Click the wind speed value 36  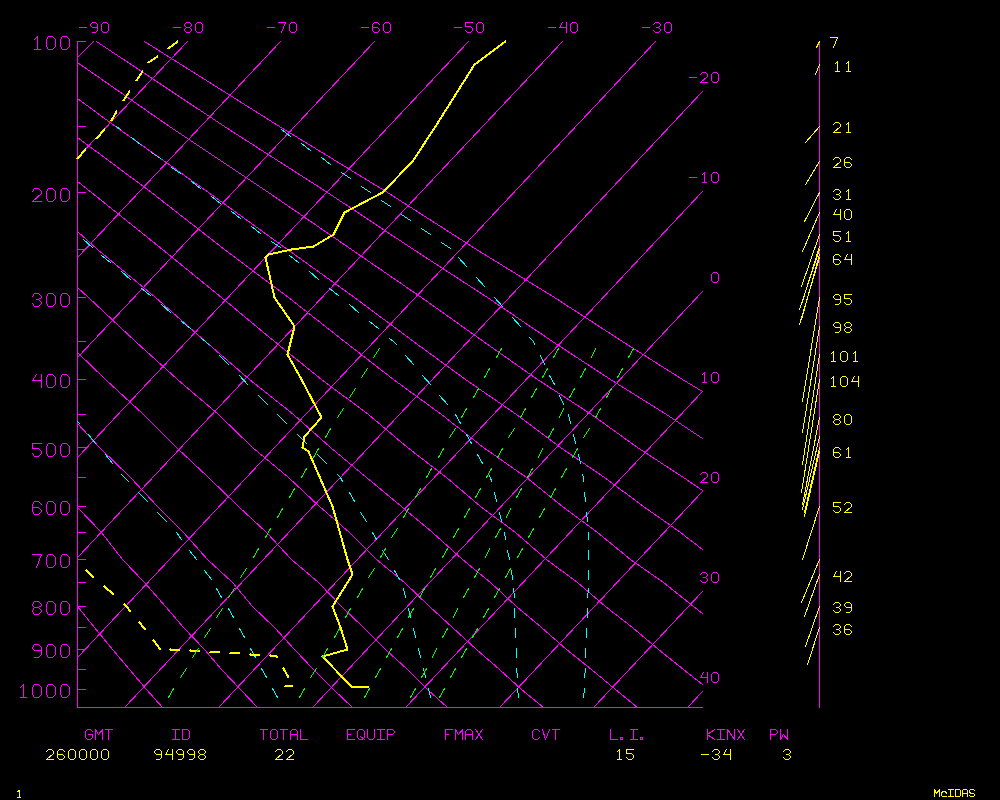(842, 630)
